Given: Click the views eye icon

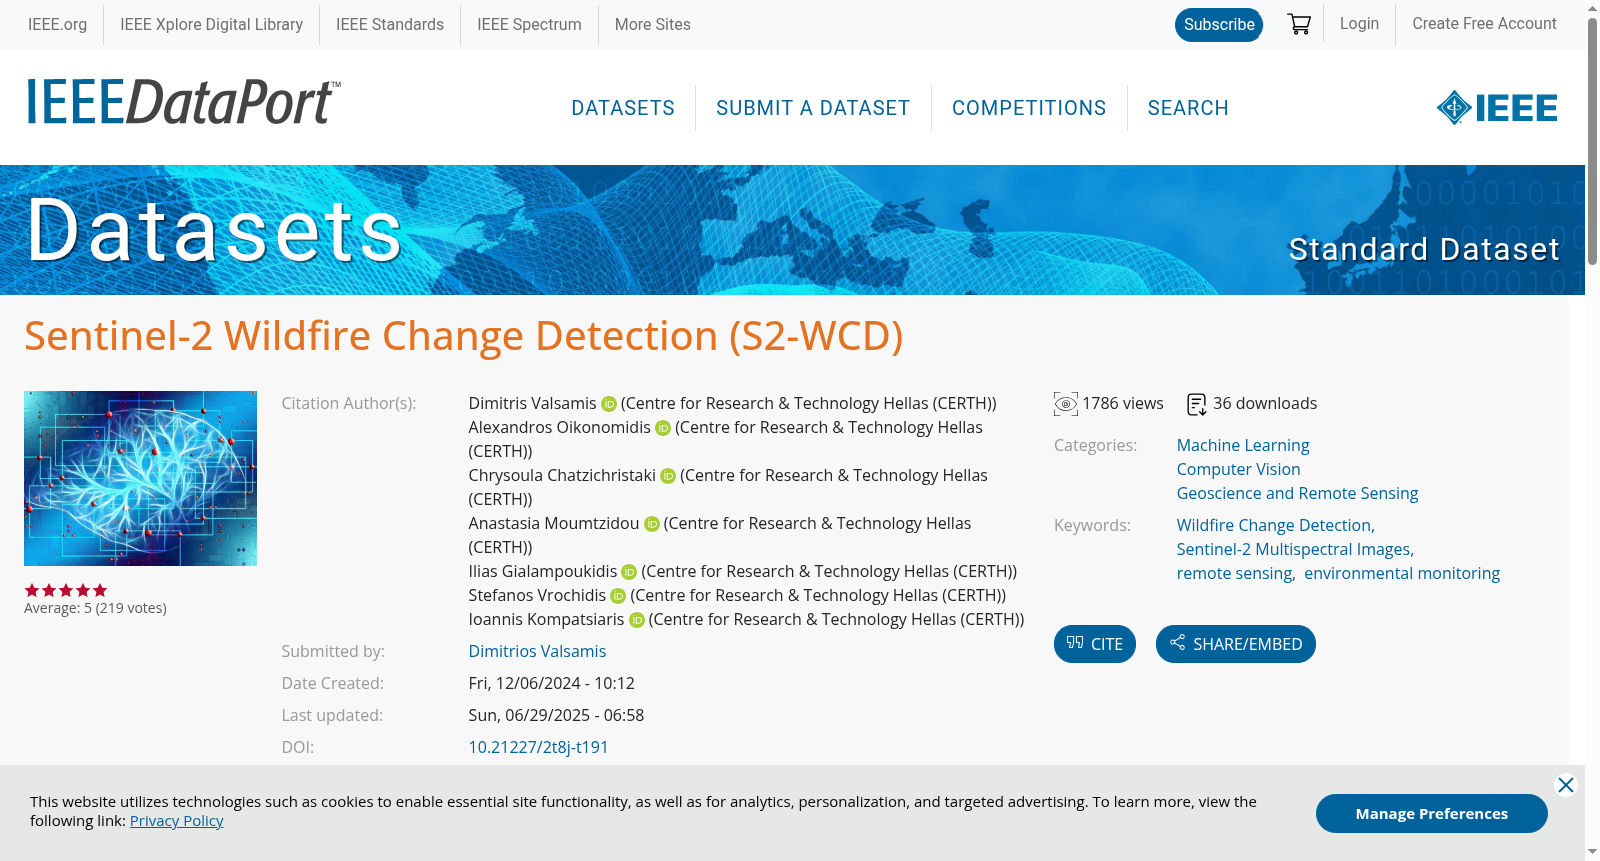Looking at the screenshot, I should click(1066, 404).
